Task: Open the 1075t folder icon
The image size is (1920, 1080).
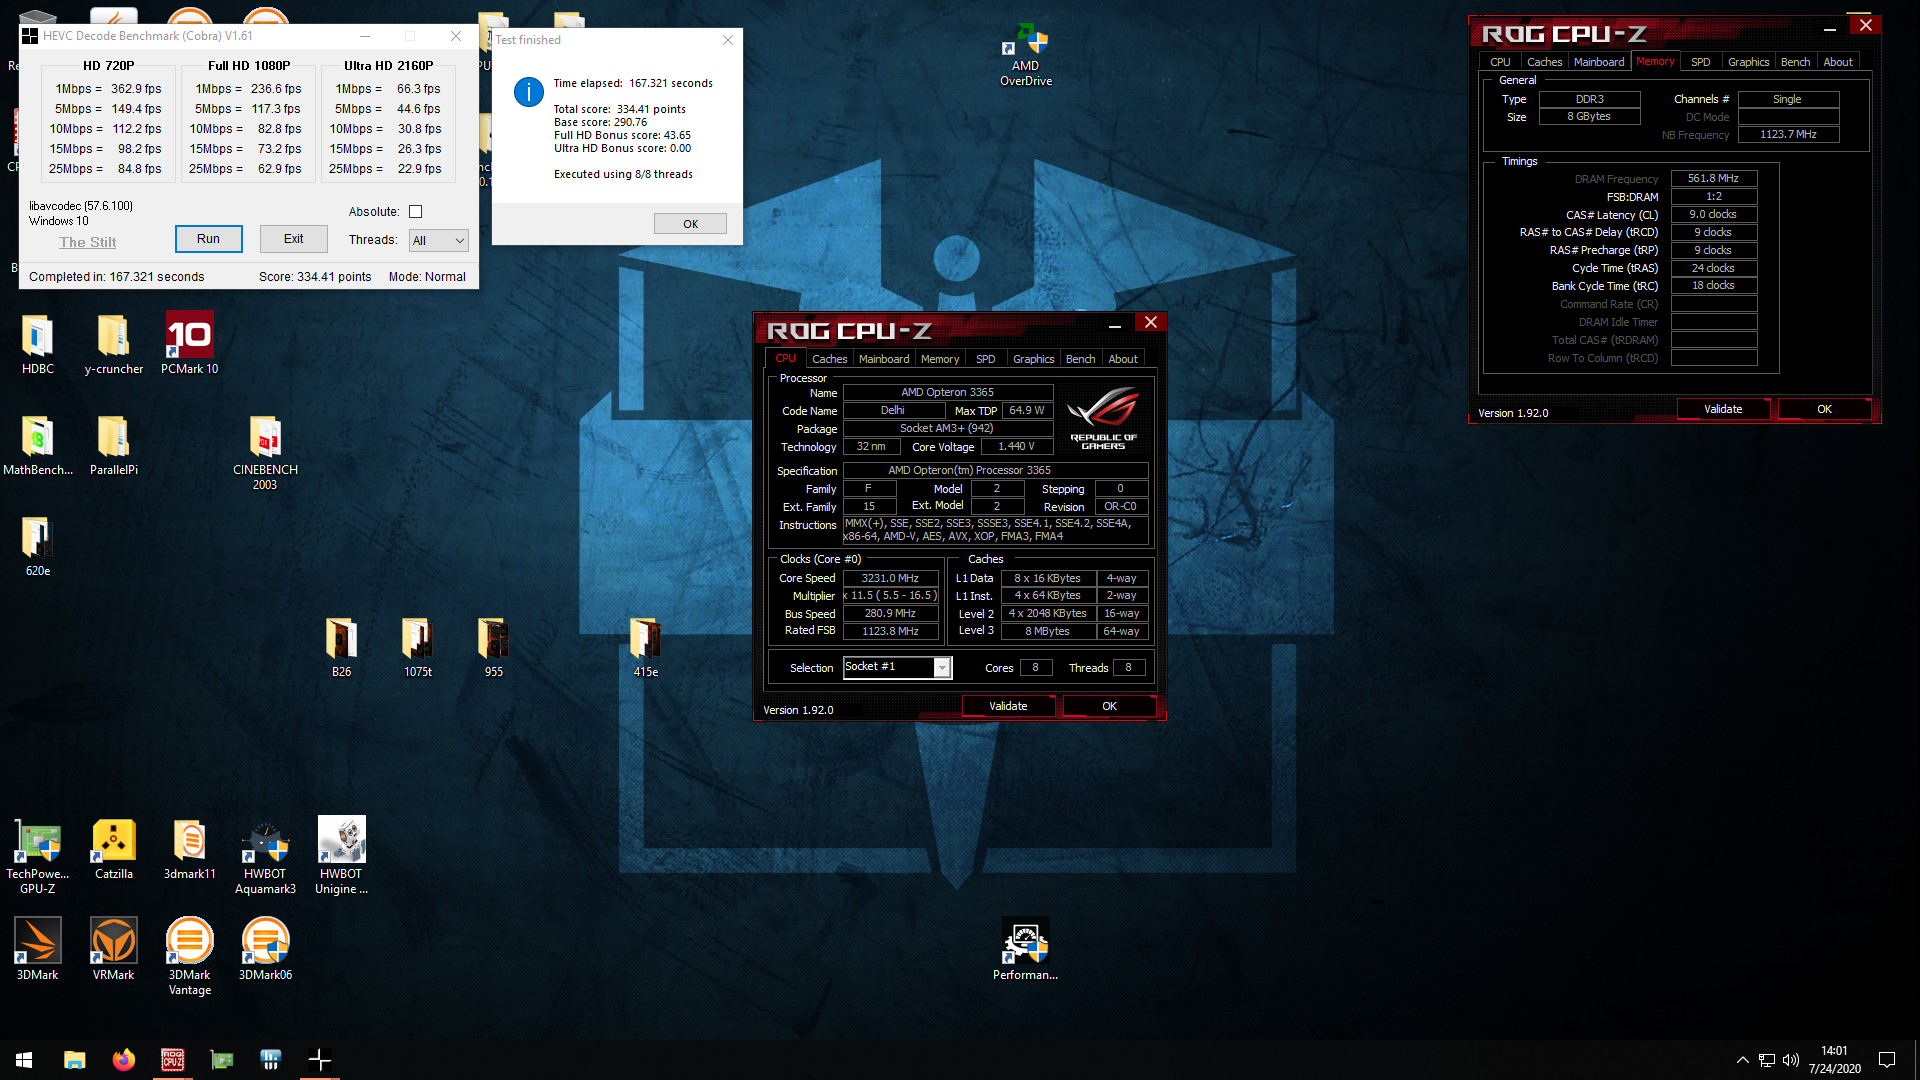Action: 417,647
